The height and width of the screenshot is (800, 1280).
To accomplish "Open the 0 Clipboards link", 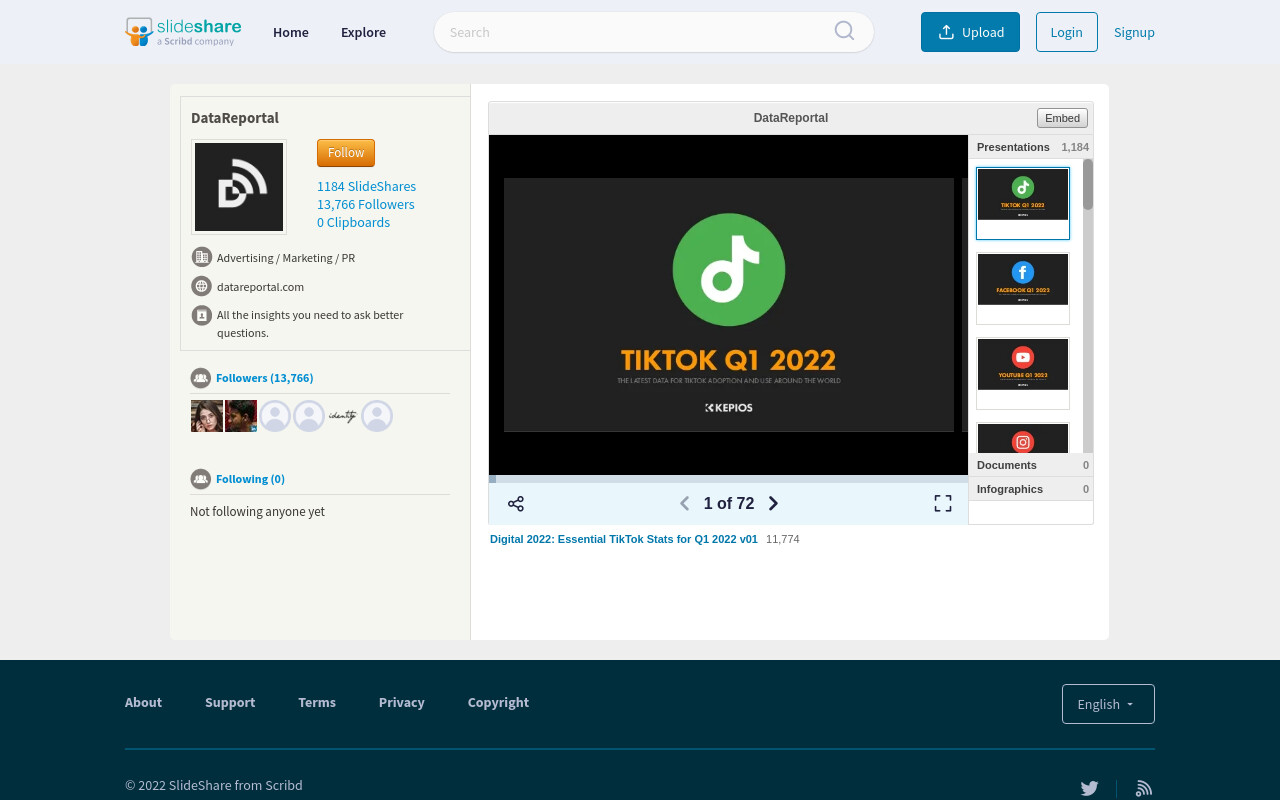I will pos(353,222).
